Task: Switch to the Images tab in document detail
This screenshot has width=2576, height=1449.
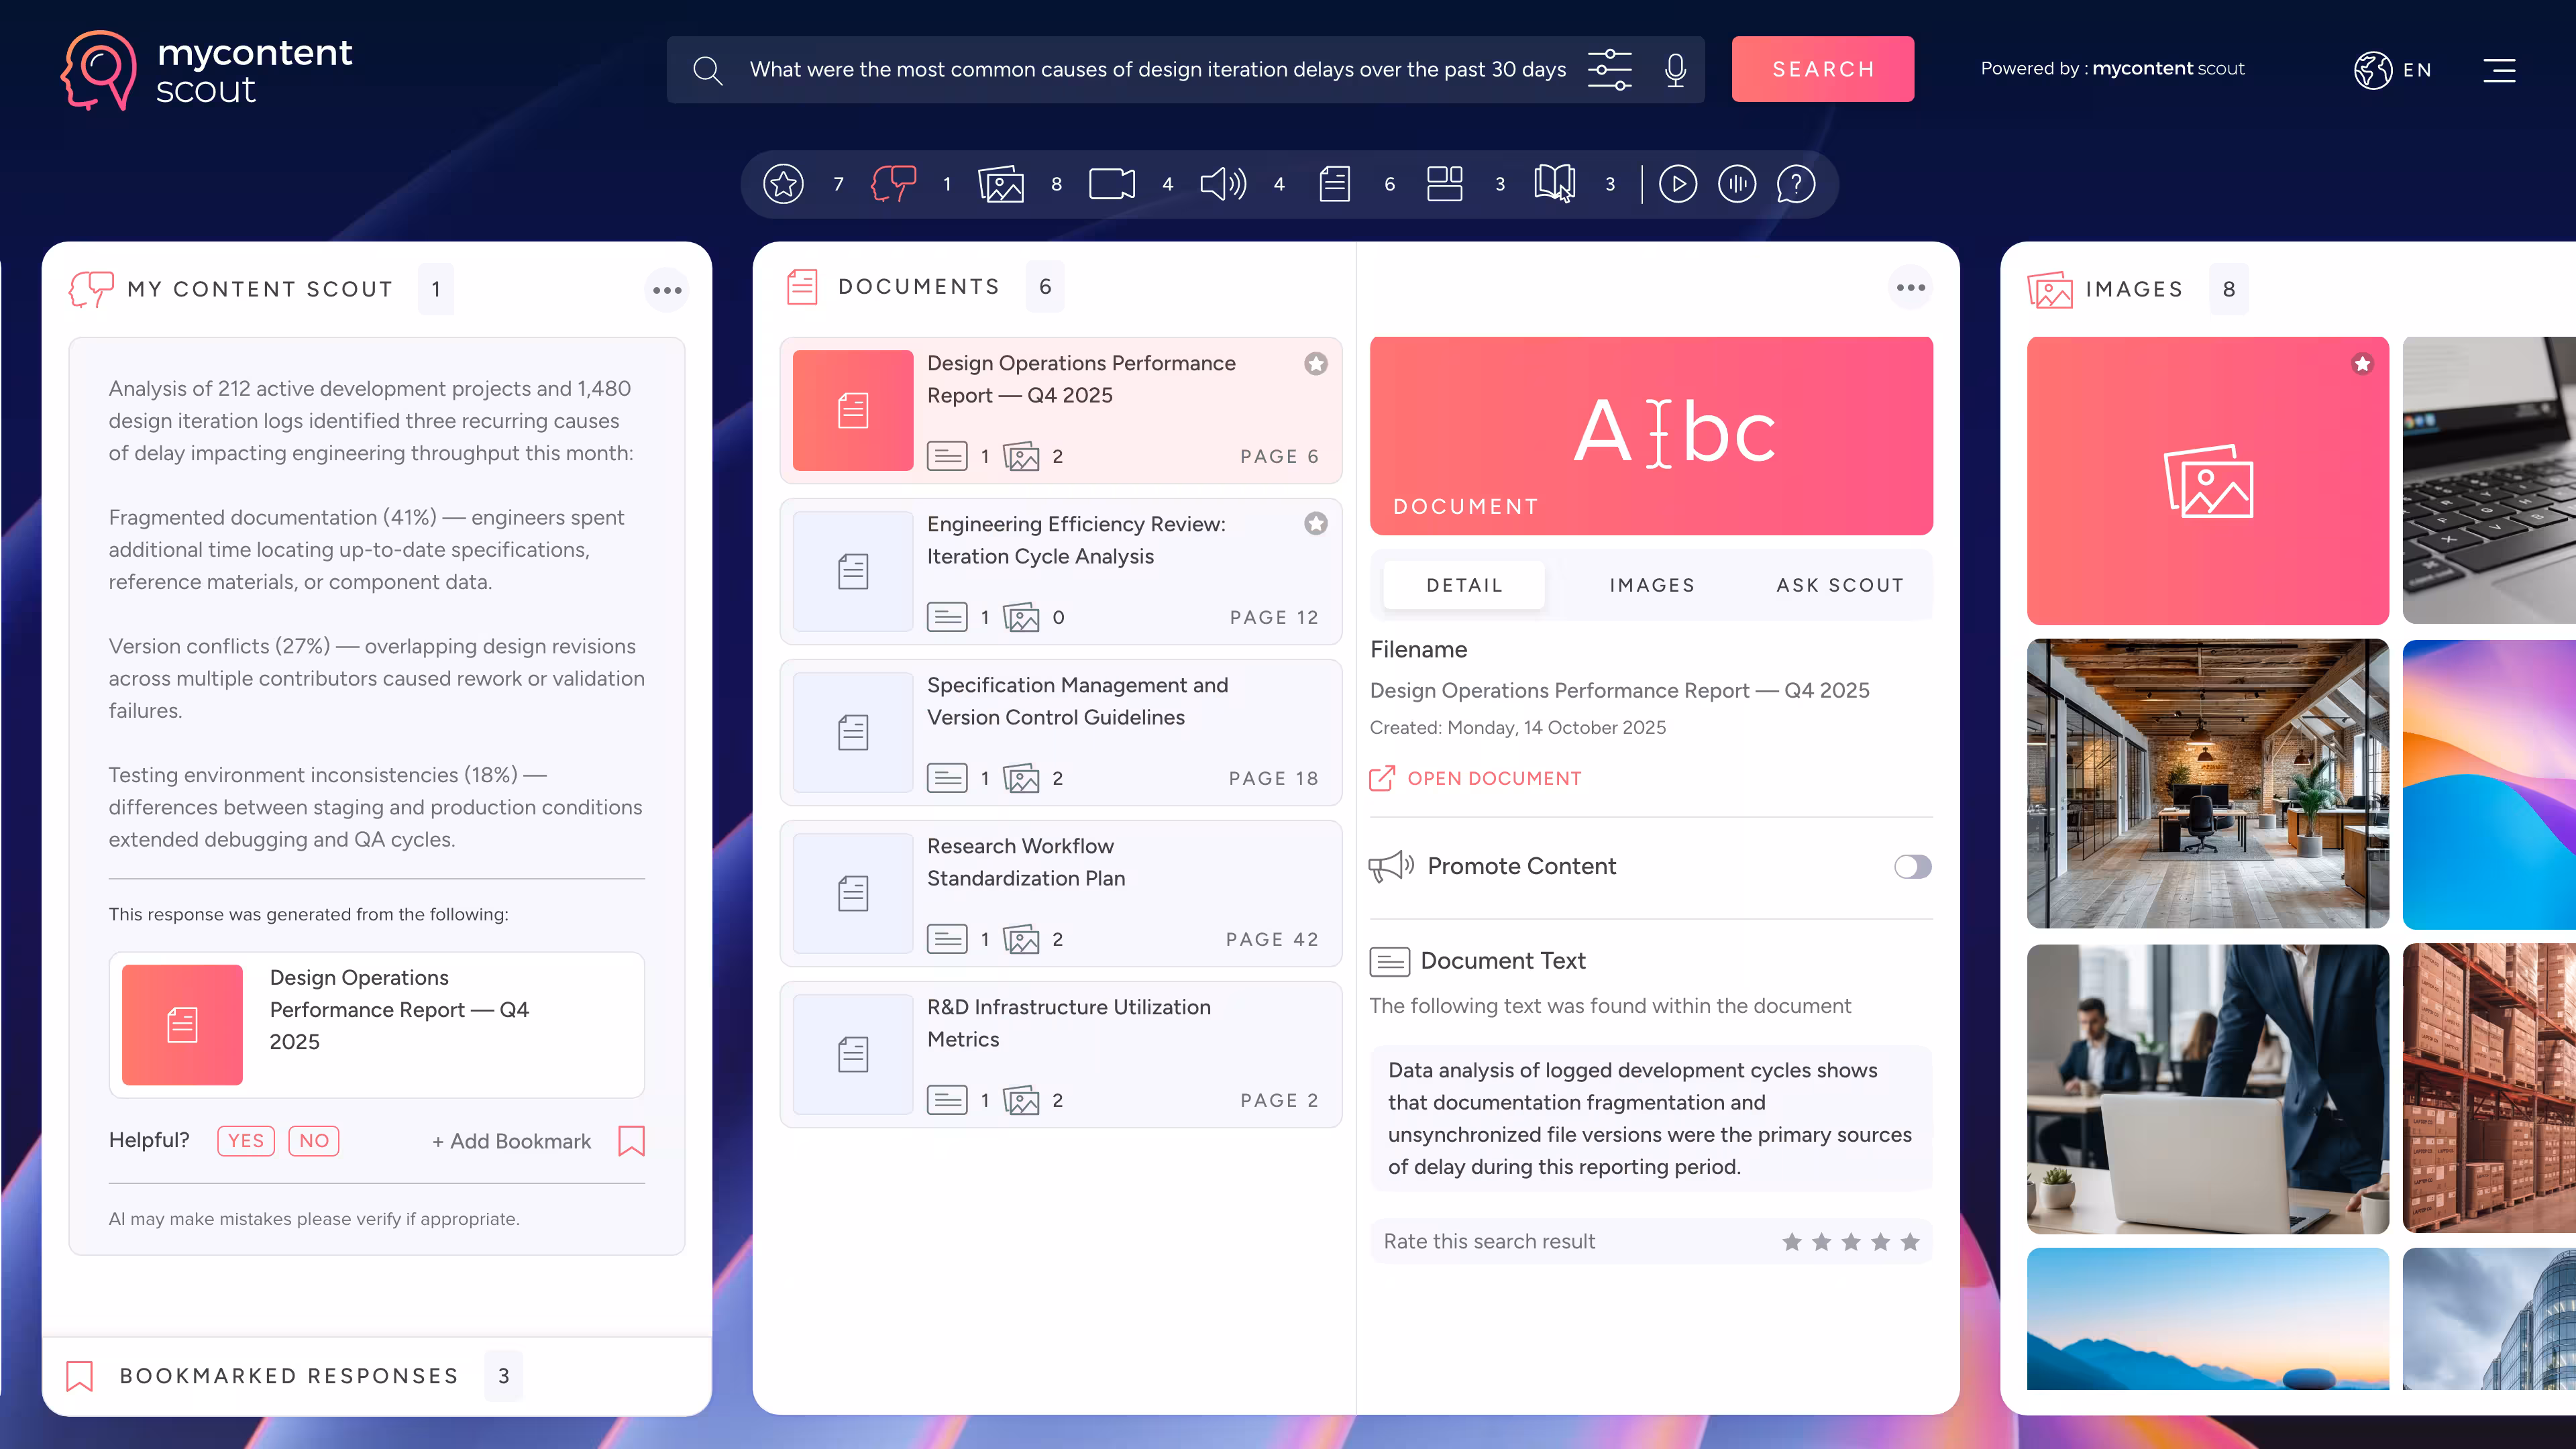Action: tap(1652, 585)
